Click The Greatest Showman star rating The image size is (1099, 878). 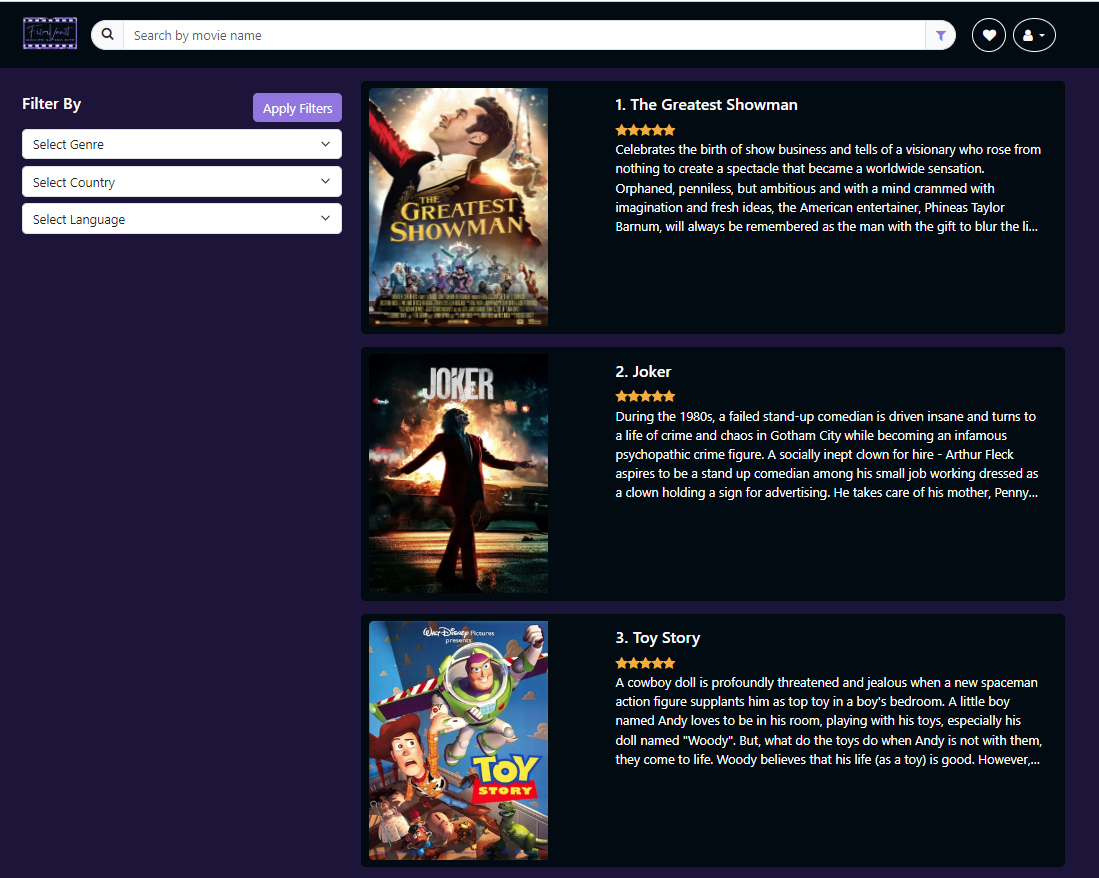(645, 130)
